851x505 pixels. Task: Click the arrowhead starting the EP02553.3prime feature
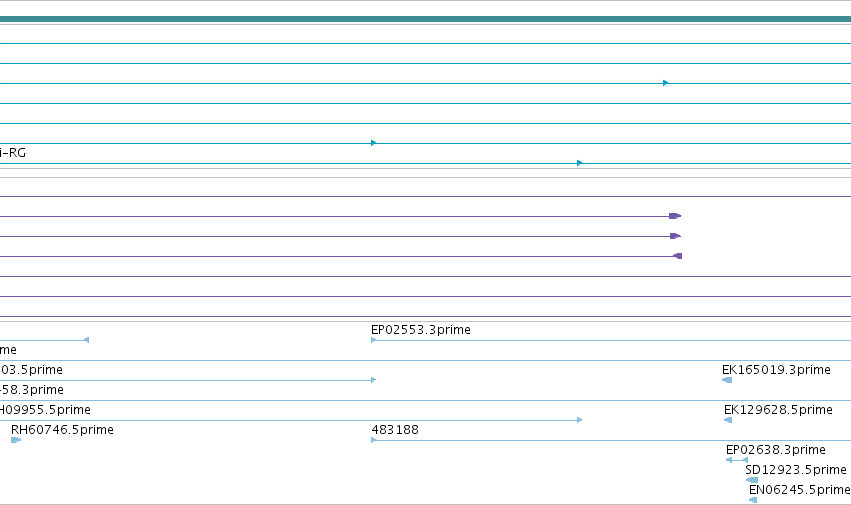click(x=373, y=340)
